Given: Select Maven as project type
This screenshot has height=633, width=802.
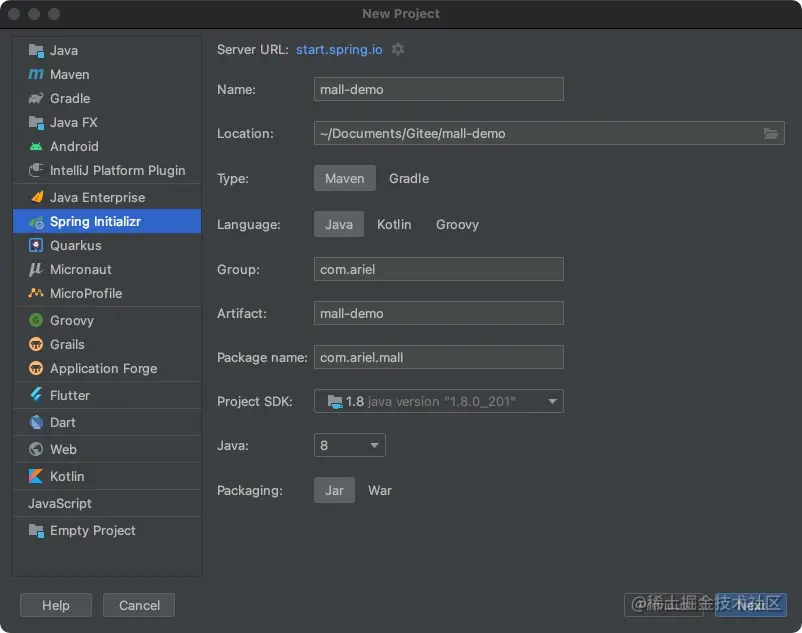Looking at the screenshot, I should 345,178.
